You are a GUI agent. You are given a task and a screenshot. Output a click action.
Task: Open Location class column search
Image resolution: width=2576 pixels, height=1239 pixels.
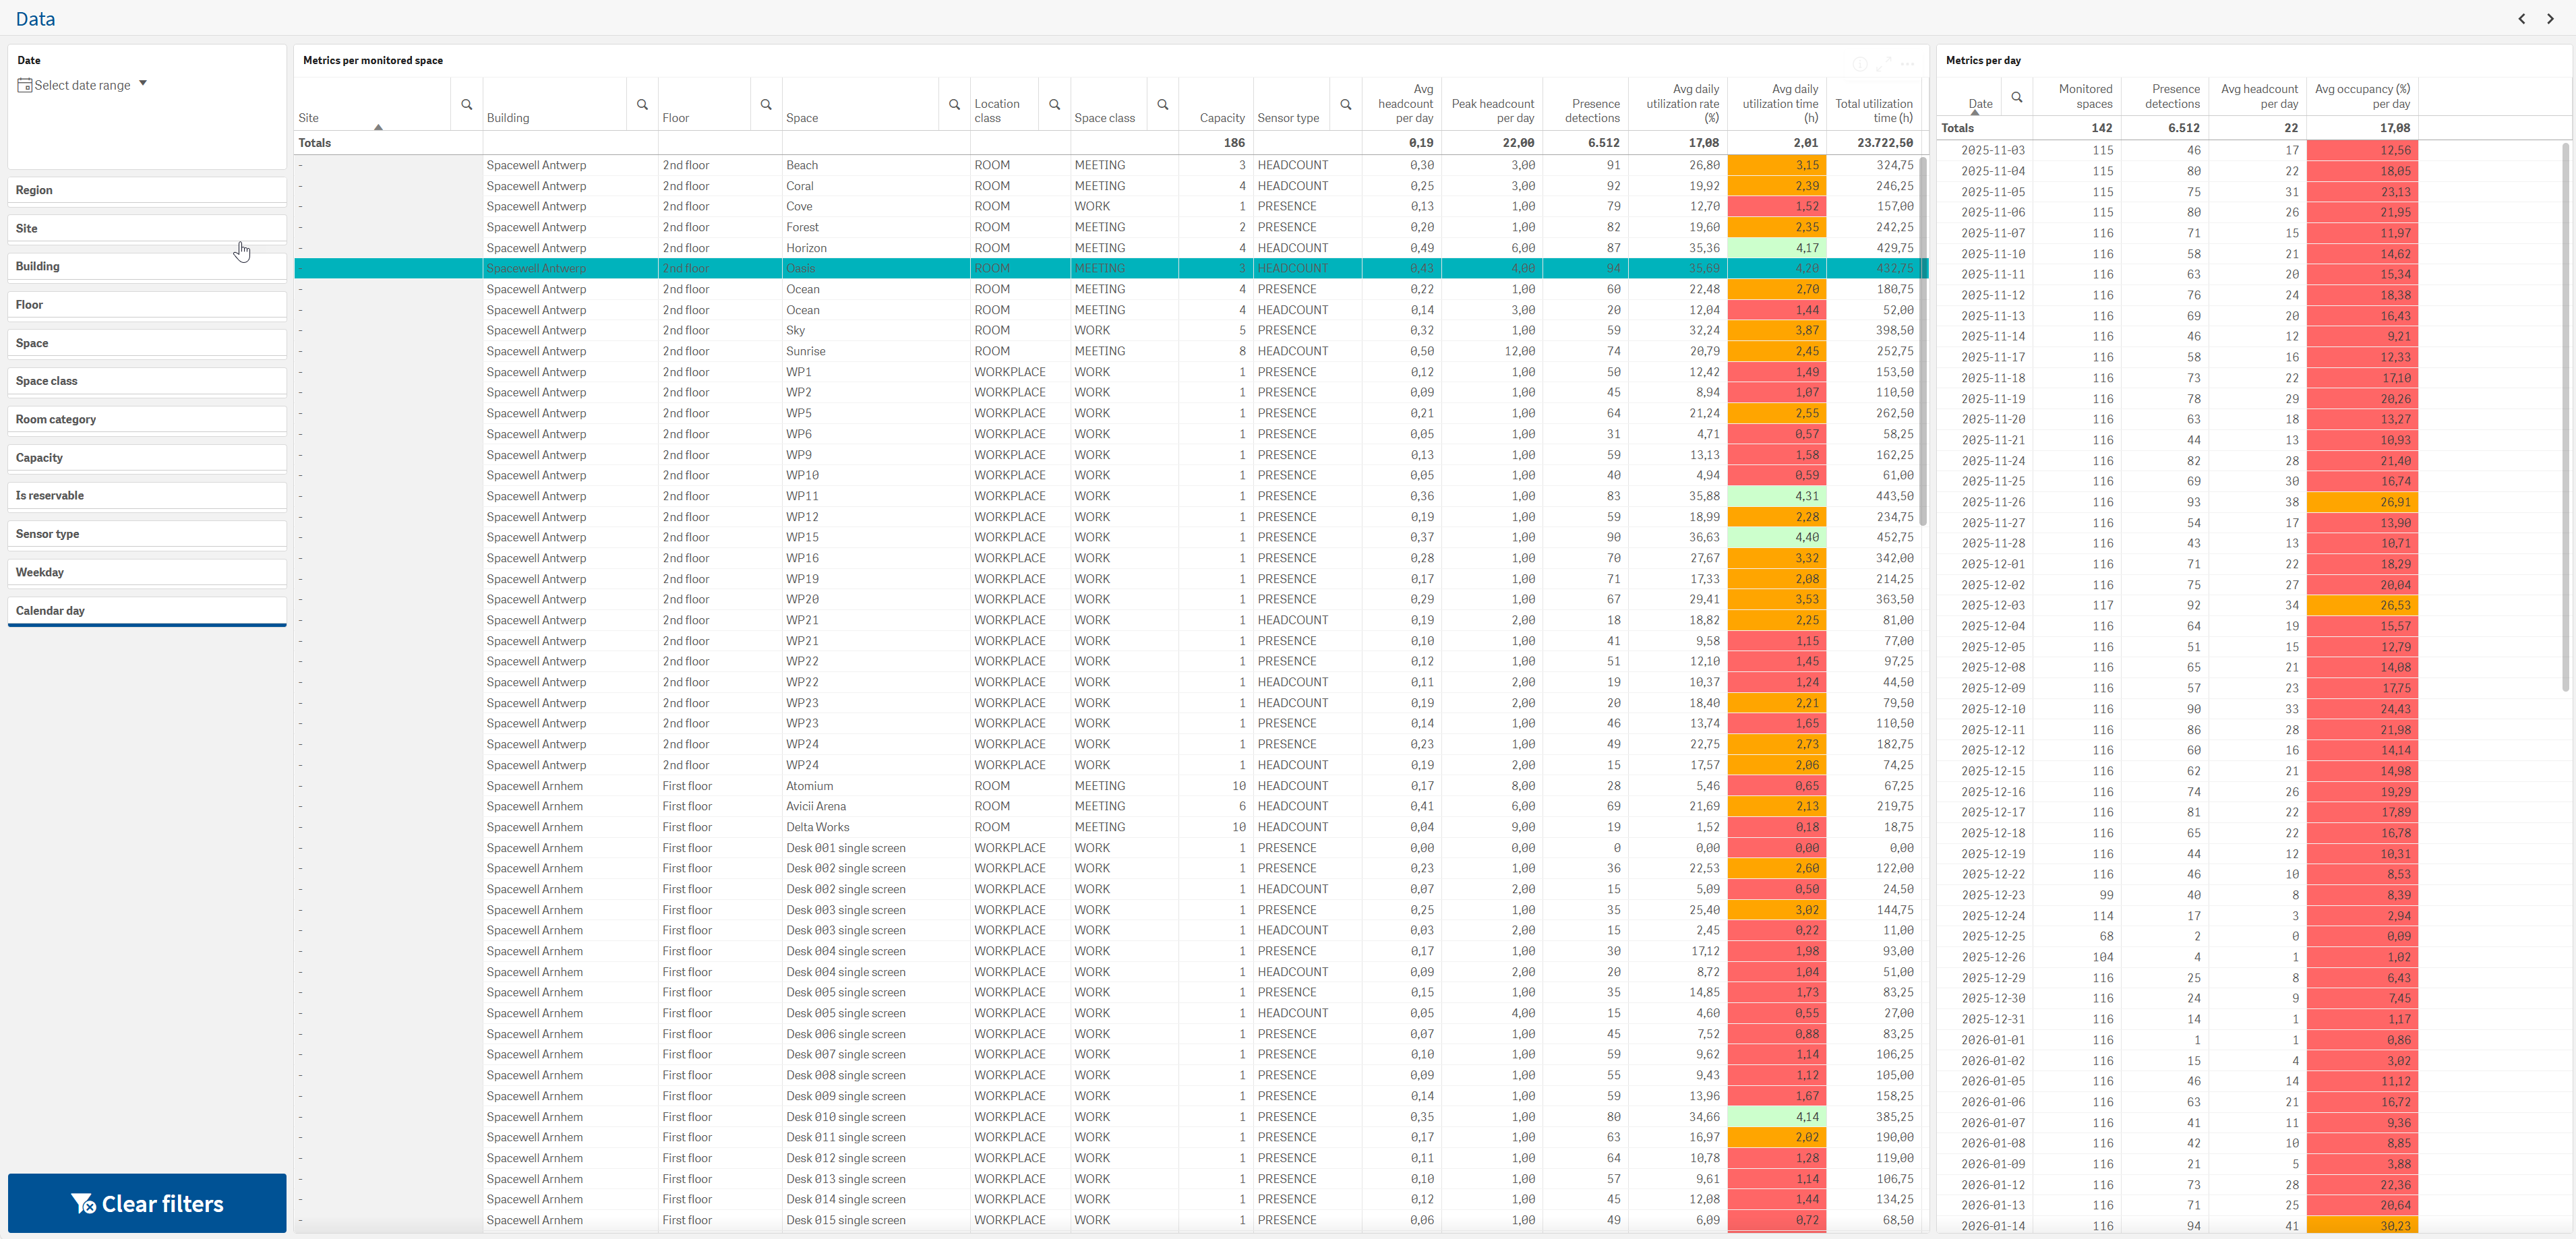click(1054, 104)
